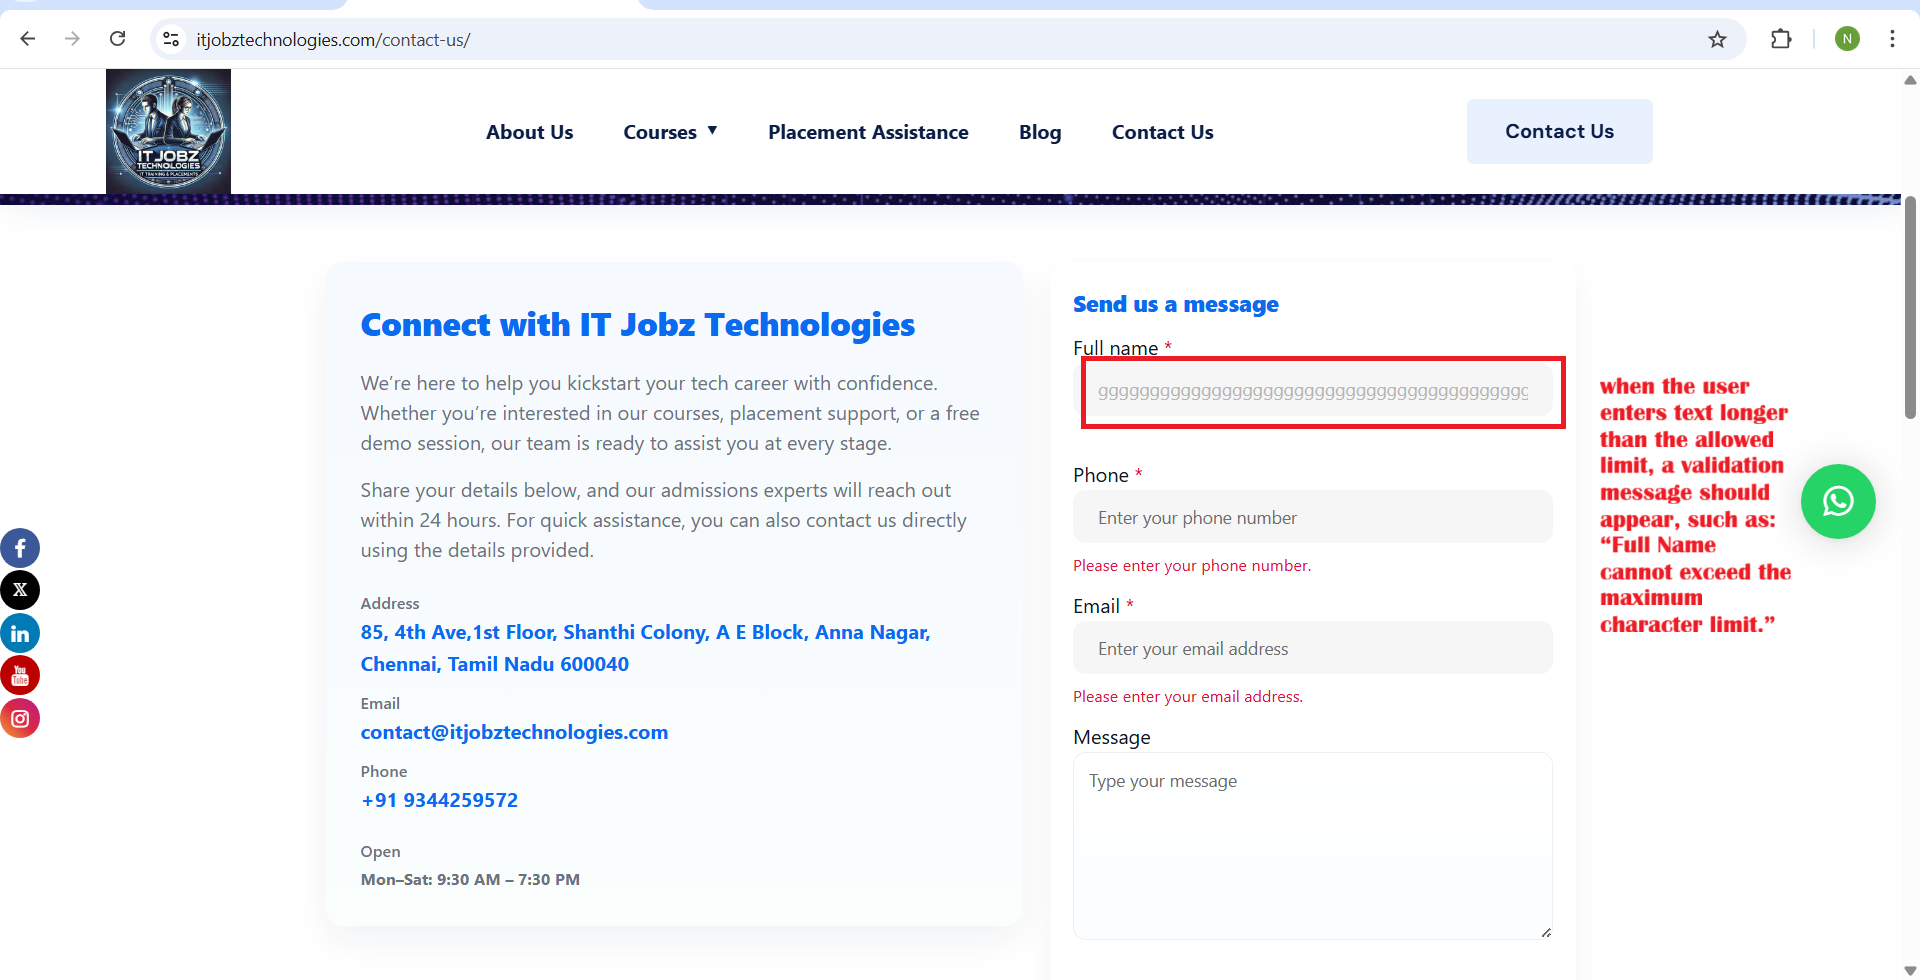Expand the Courses dropdown menu
This screenshot has width=1920, height=980.
pos(670,132)
